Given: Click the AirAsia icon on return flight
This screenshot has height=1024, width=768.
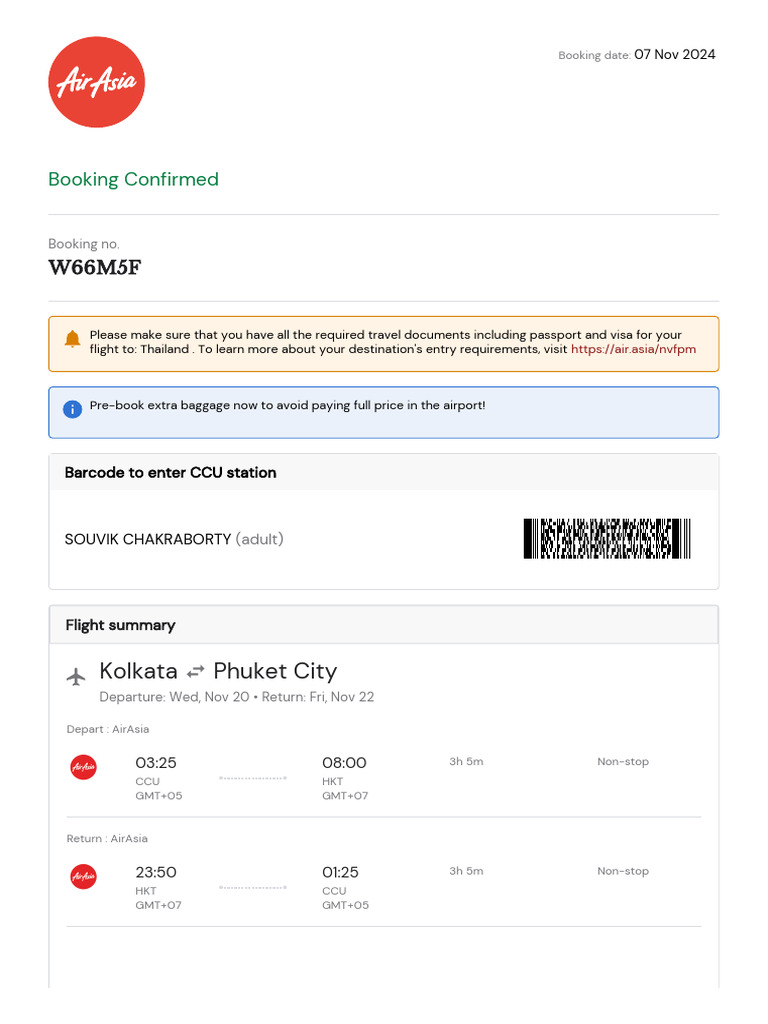Looking at the screenshot, I should [84, 877].
